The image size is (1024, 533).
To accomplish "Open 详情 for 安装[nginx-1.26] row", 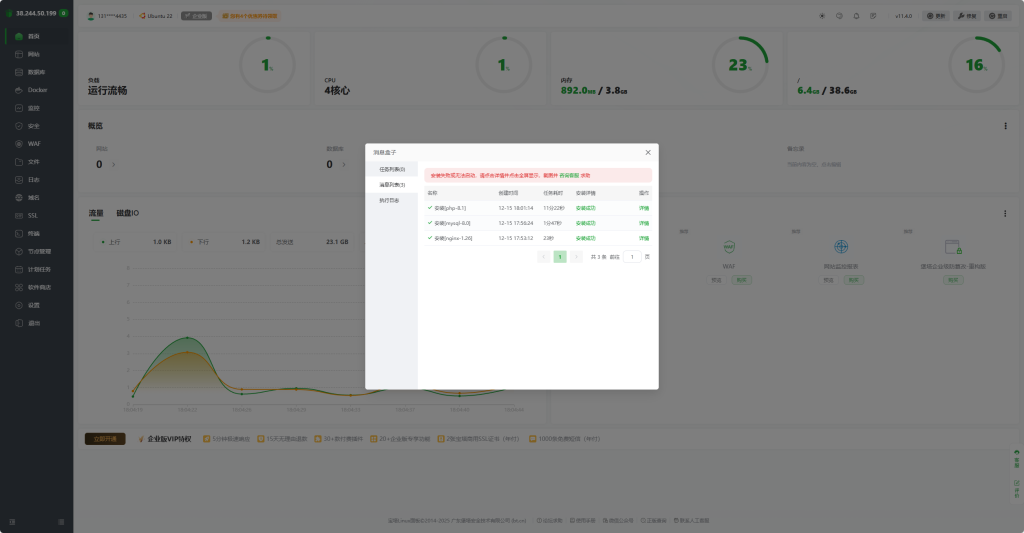I will pyautogui.click(x=644, y=238).
